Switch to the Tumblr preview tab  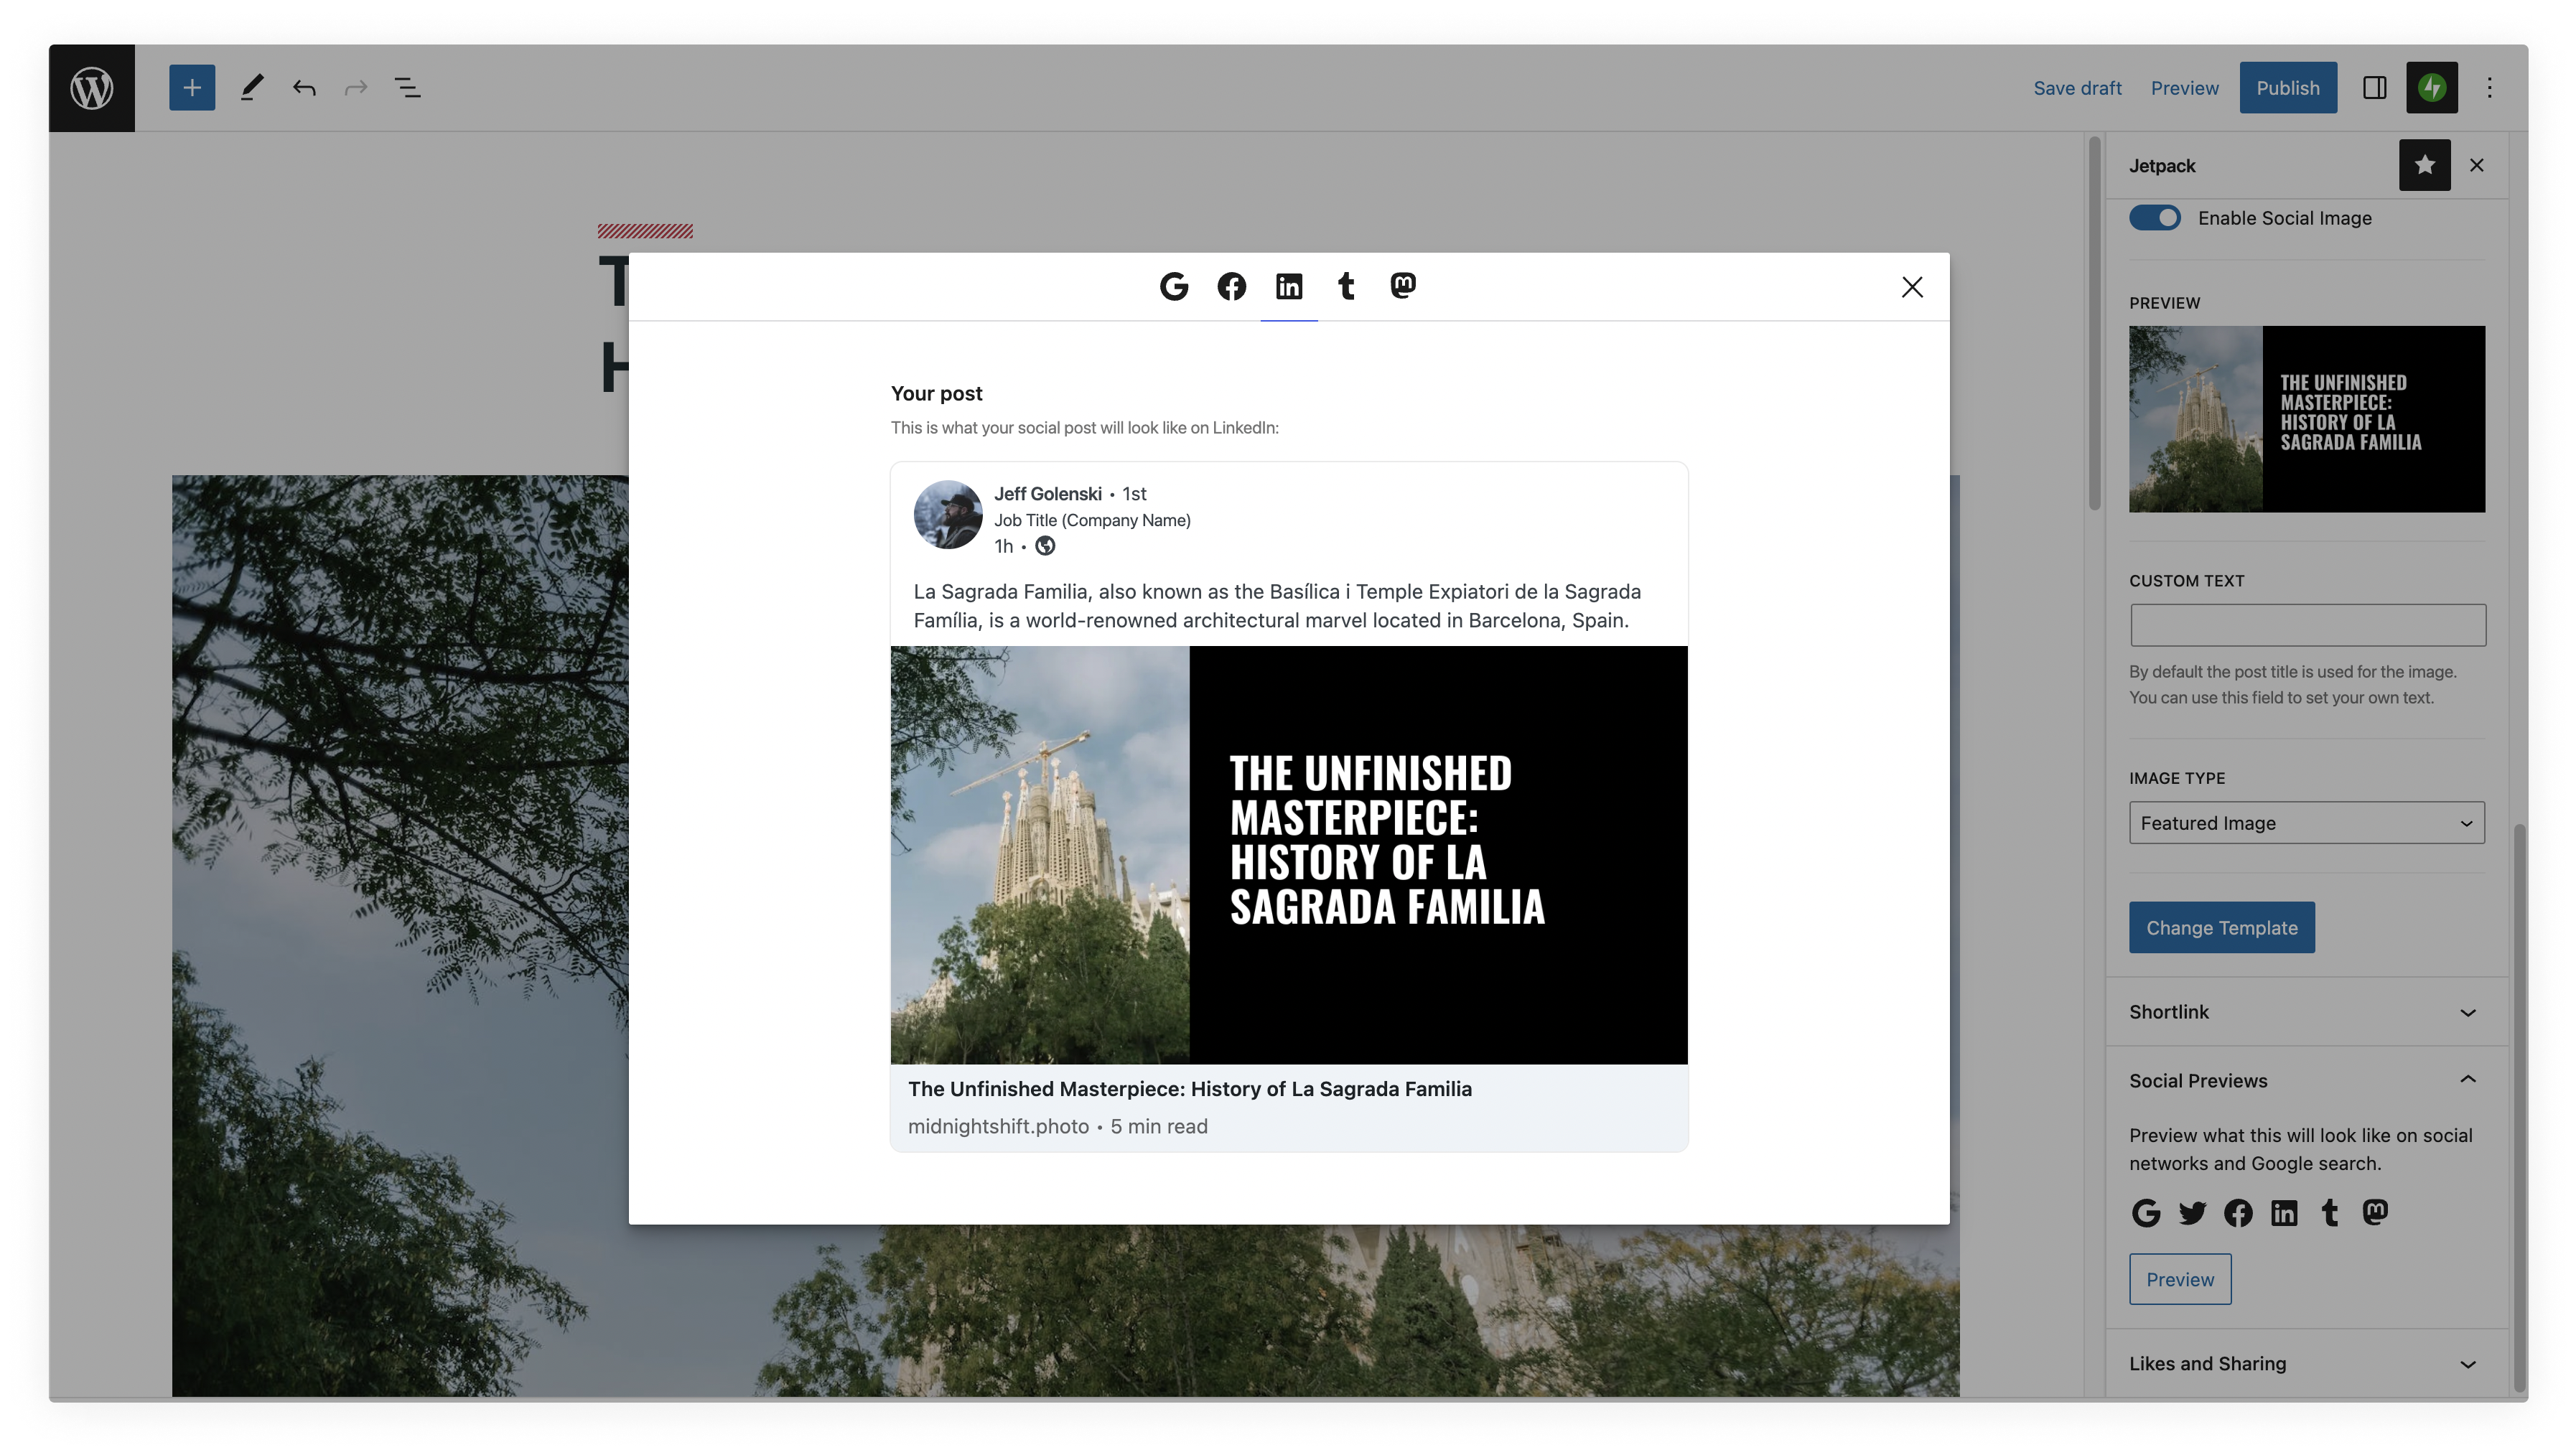click(1346, 287)
